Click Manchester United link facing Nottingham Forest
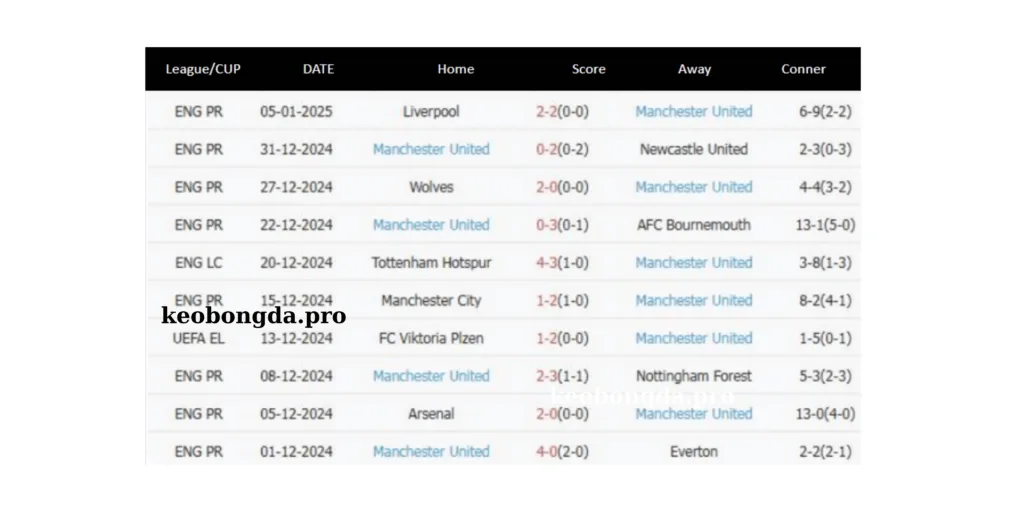1024x512 pixels. tap(431, 376)
